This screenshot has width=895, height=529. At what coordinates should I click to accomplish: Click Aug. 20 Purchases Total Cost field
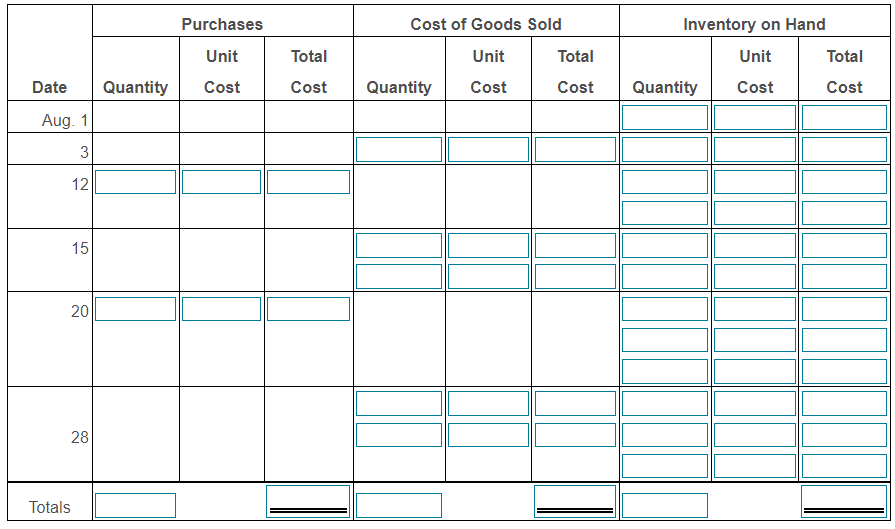(308, 309)
